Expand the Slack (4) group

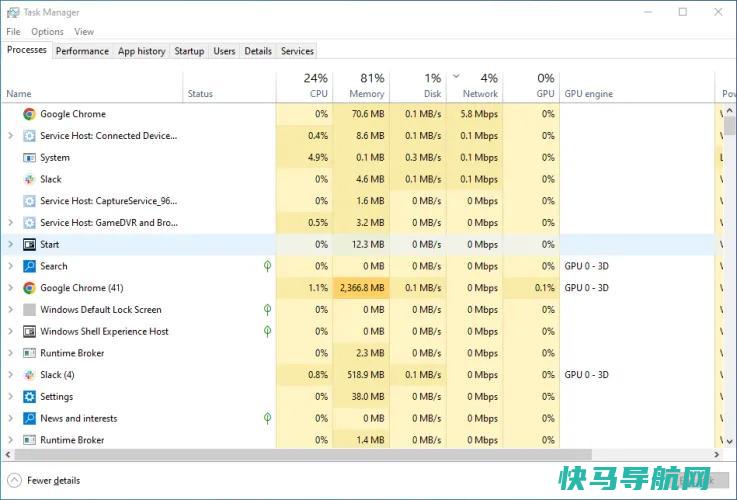pyautogui.click(x=10, y=375)
